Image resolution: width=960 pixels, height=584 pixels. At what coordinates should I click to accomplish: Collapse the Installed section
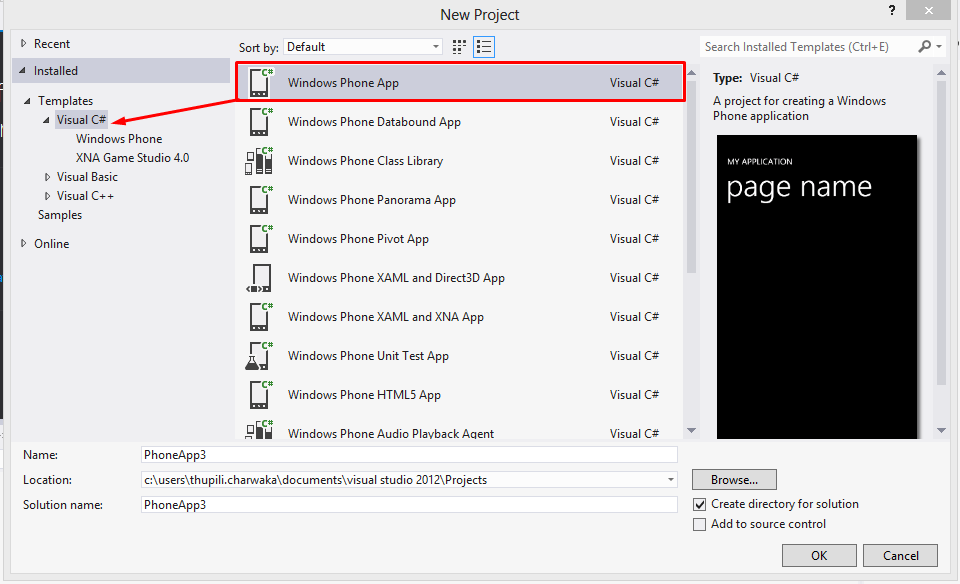coord(23,70)
